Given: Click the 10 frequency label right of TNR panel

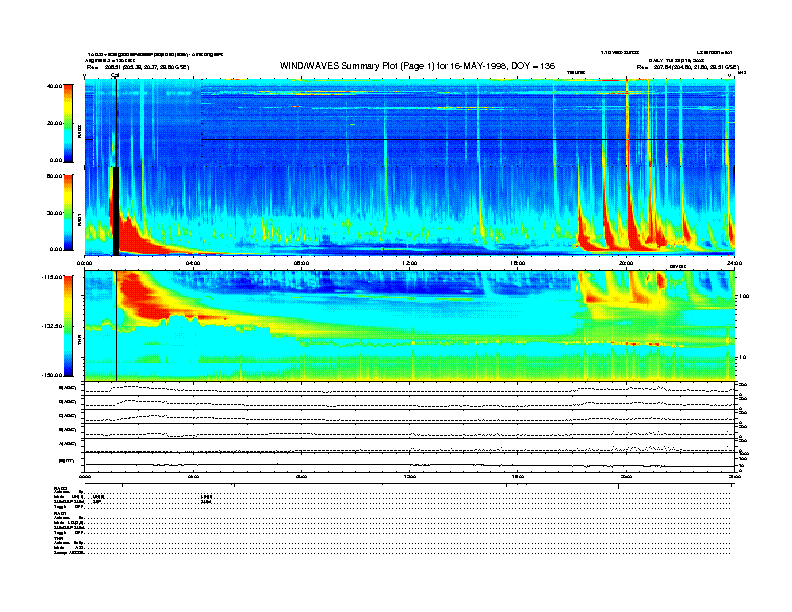Looking at the screenshot, I should pos(742,357).
